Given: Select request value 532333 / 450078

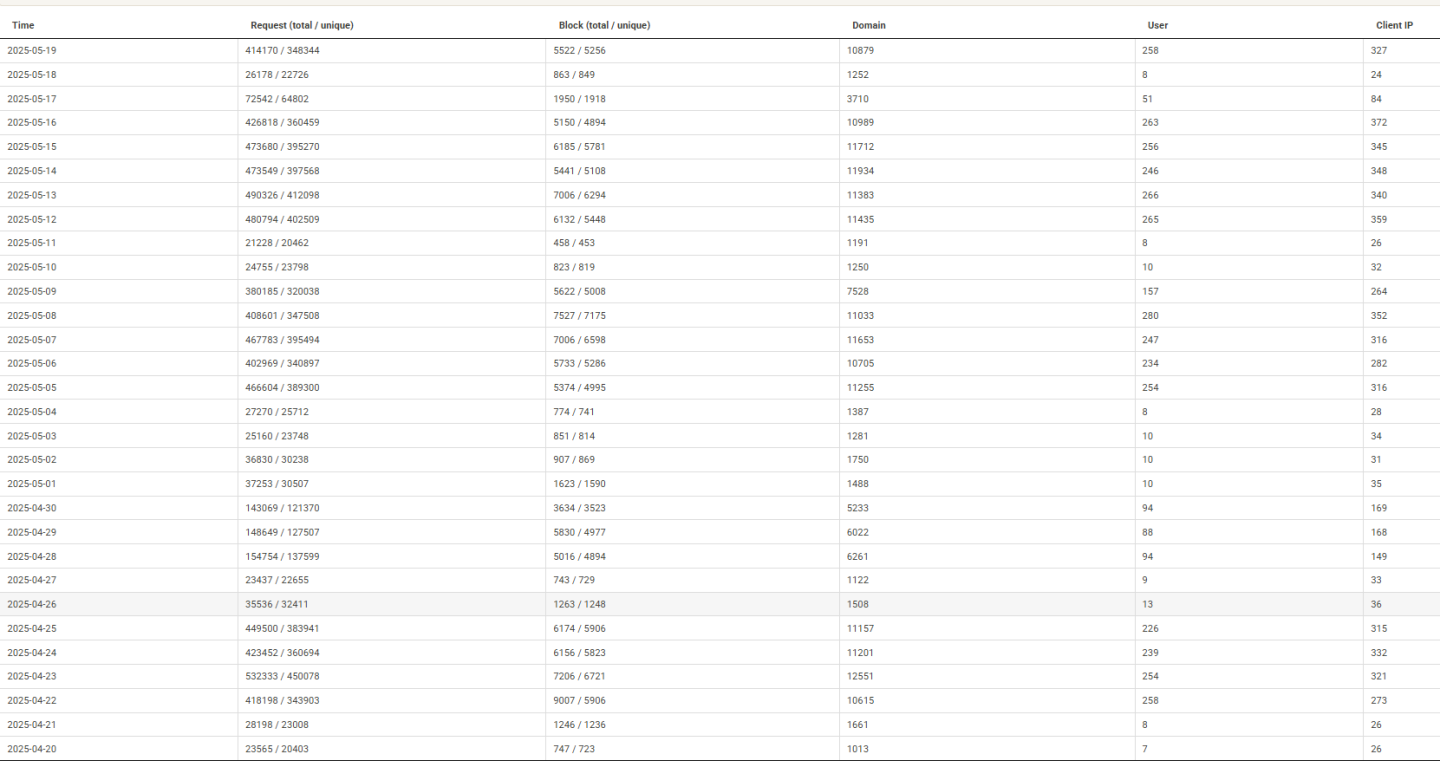Looking at the screenshot, I should (x=282, y=677).
